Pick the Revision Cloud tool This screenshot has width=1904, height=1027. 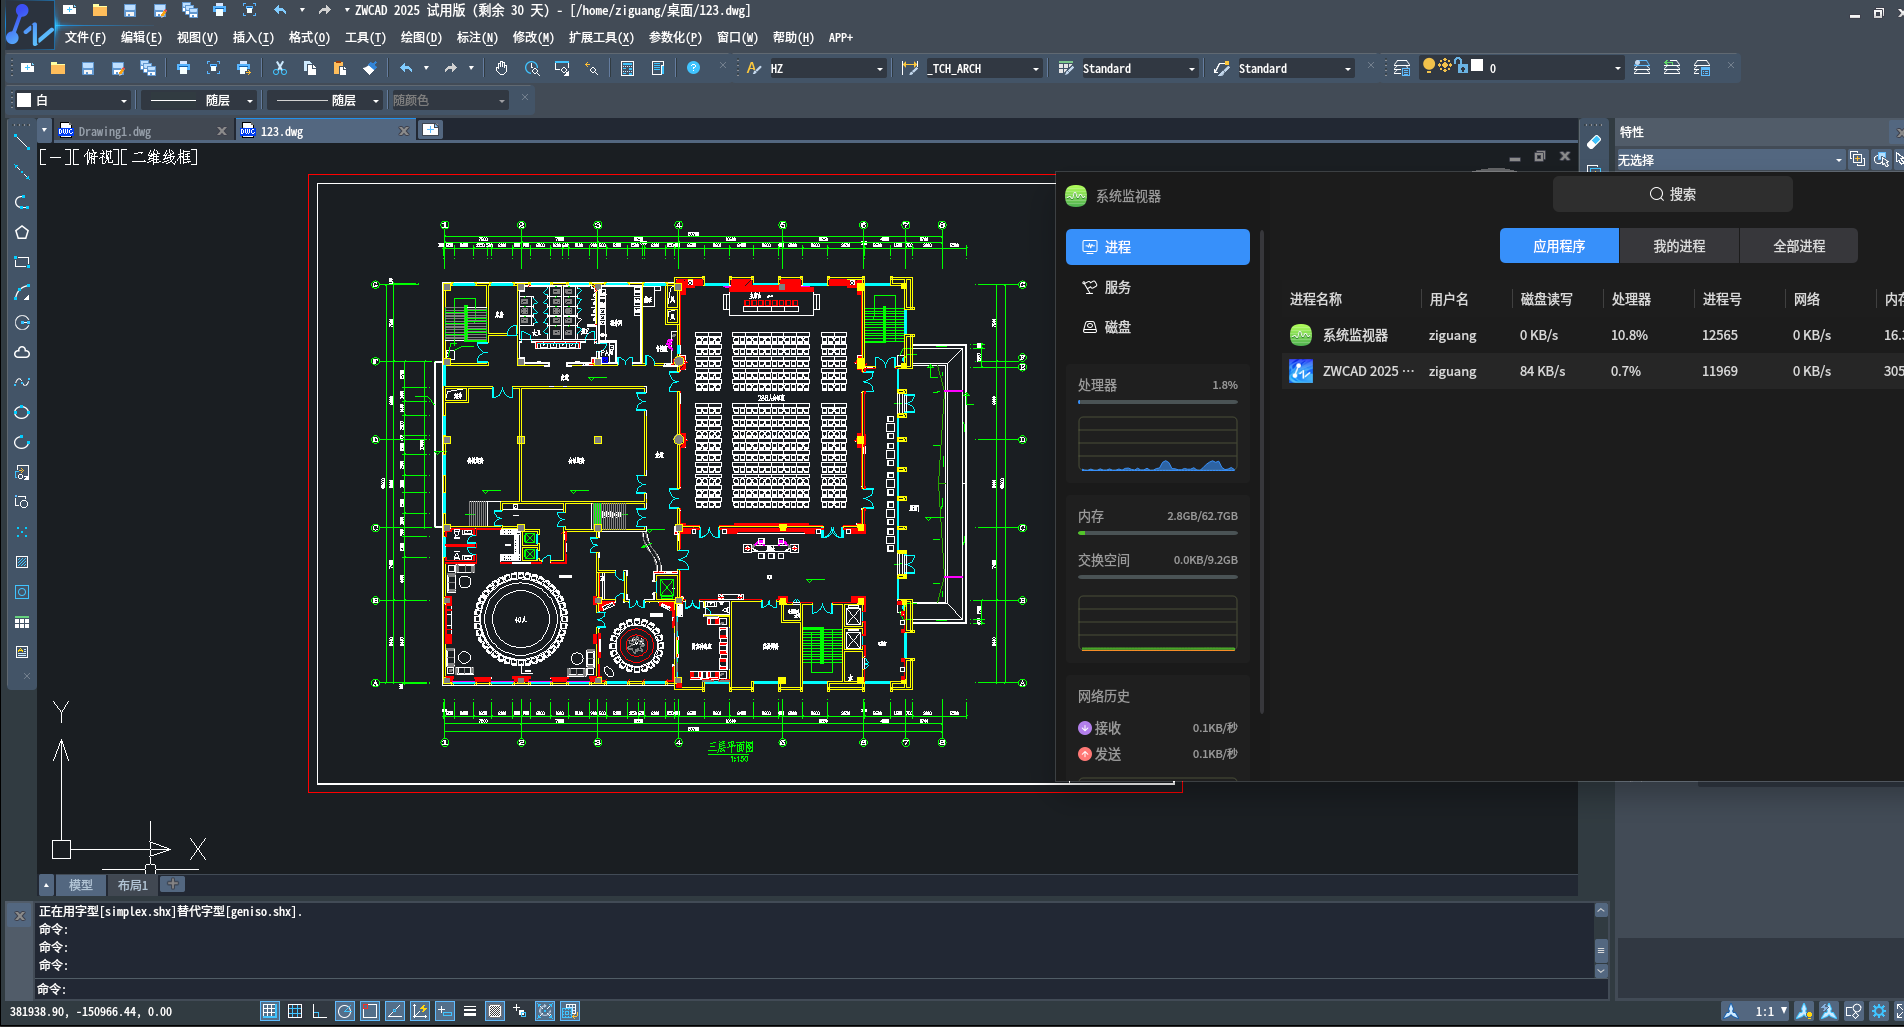pyautogui.click(x=21, y=352)
